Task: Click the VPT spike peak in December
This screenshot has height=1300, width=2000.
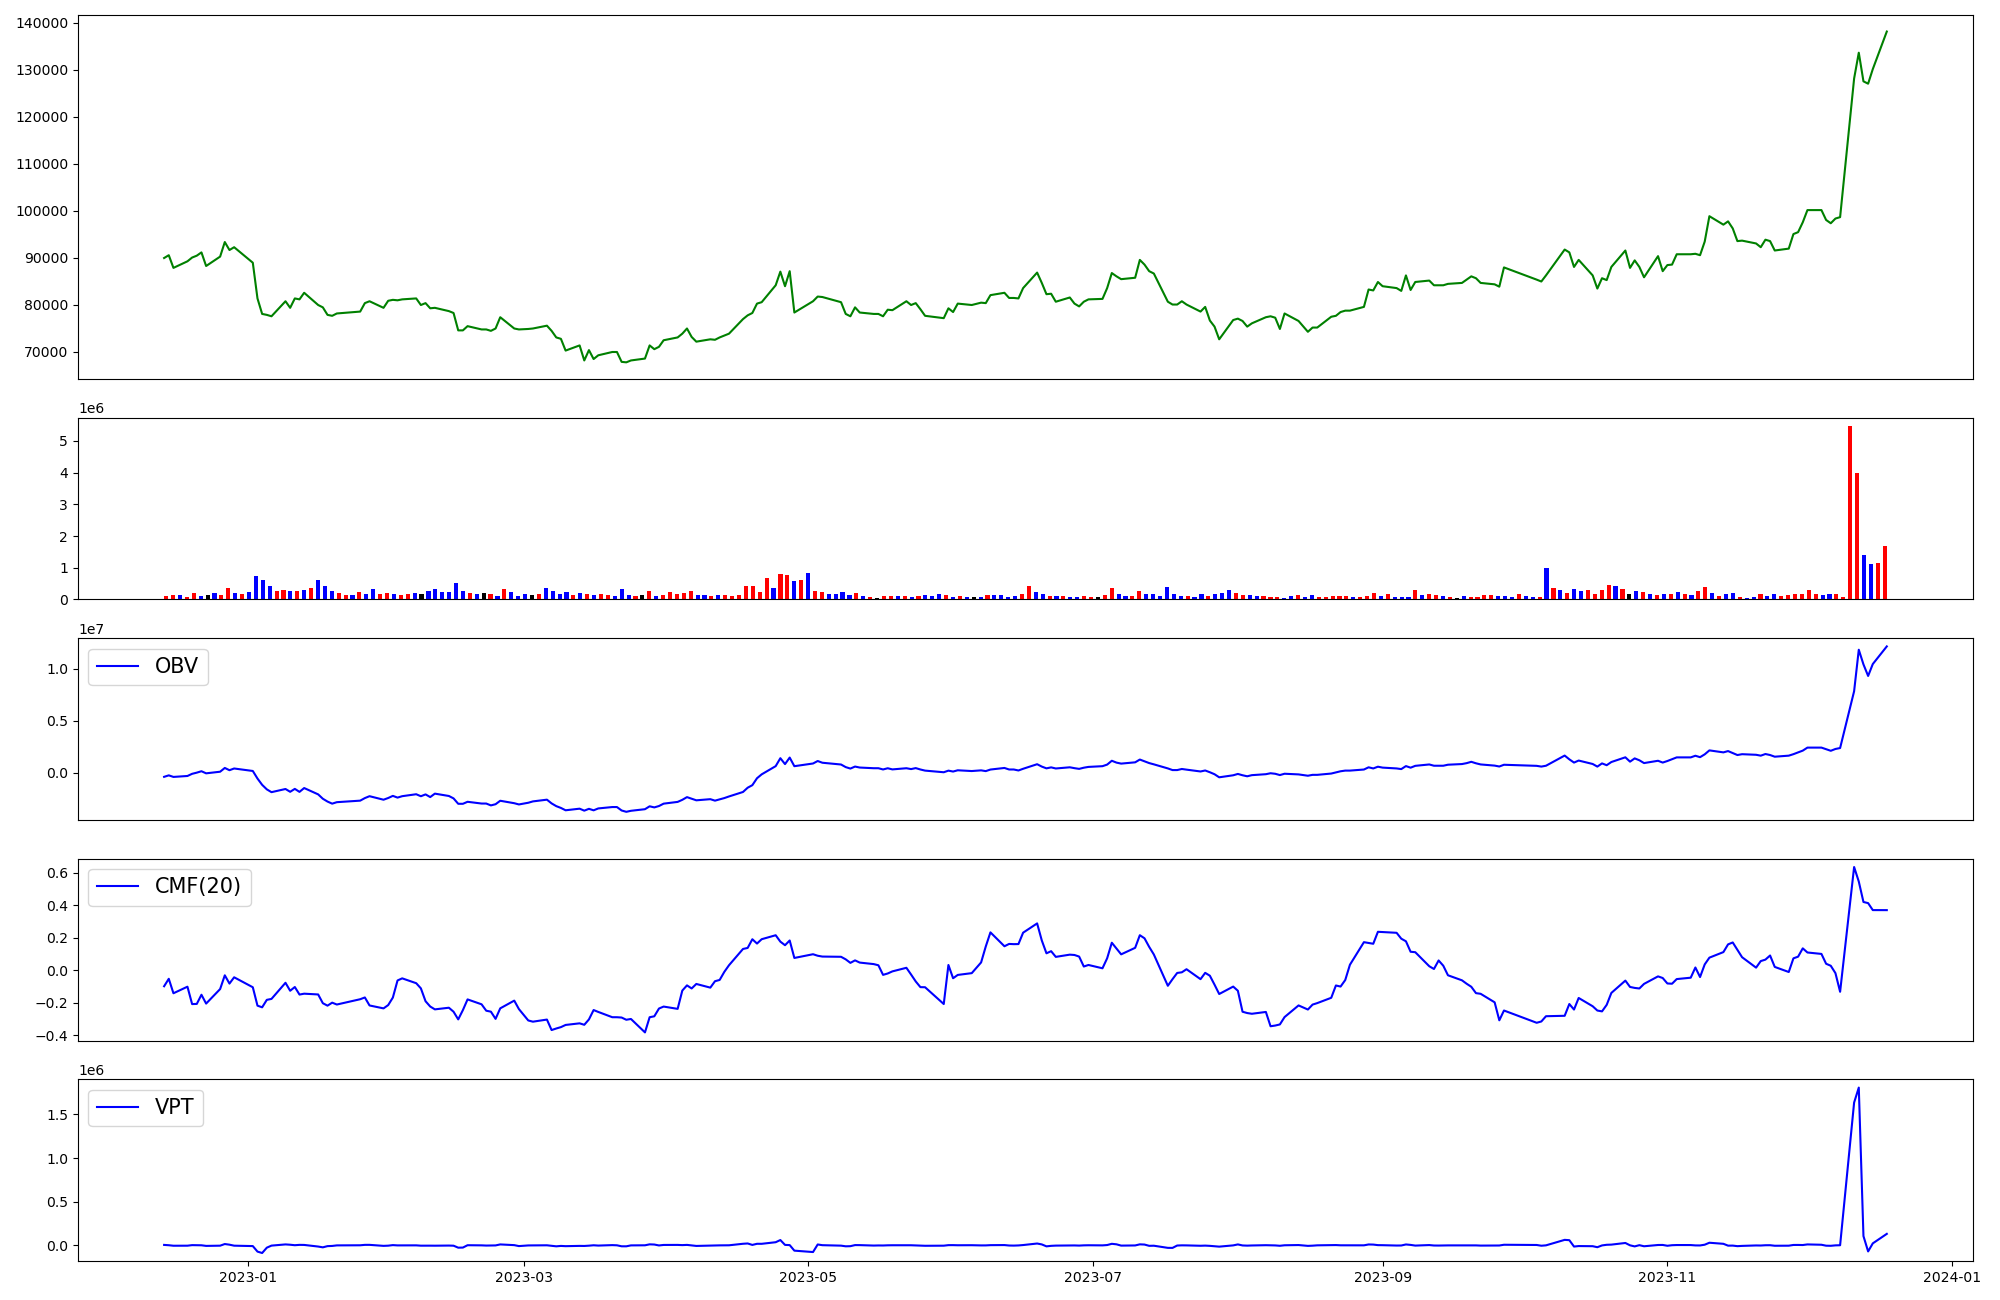Action: 1858,1088
